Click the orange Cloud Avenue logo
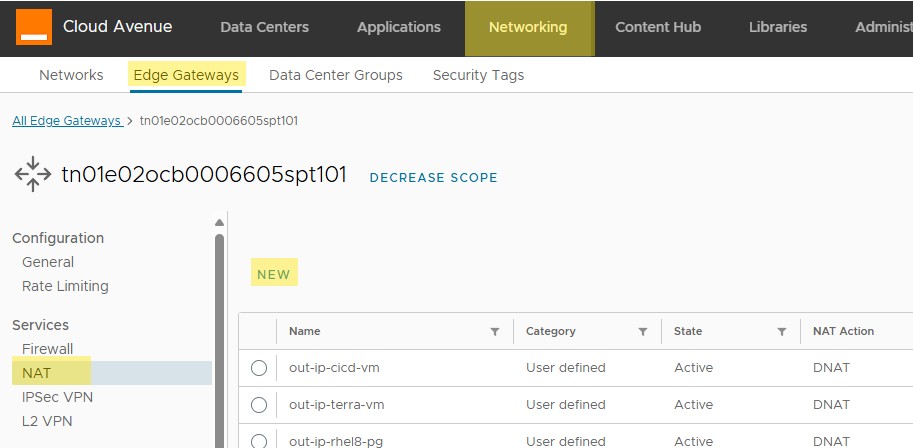This screenshot has height=448, width=913. [33, 27]
